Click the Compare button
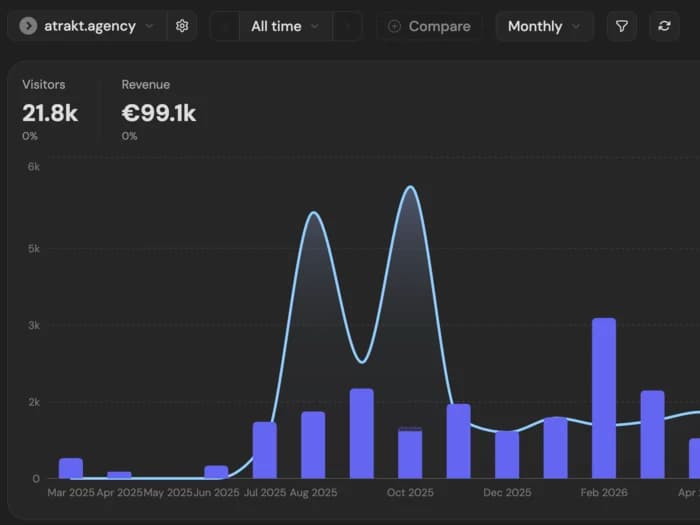Screen dimensions: 700x525 (x=429, y=26)
